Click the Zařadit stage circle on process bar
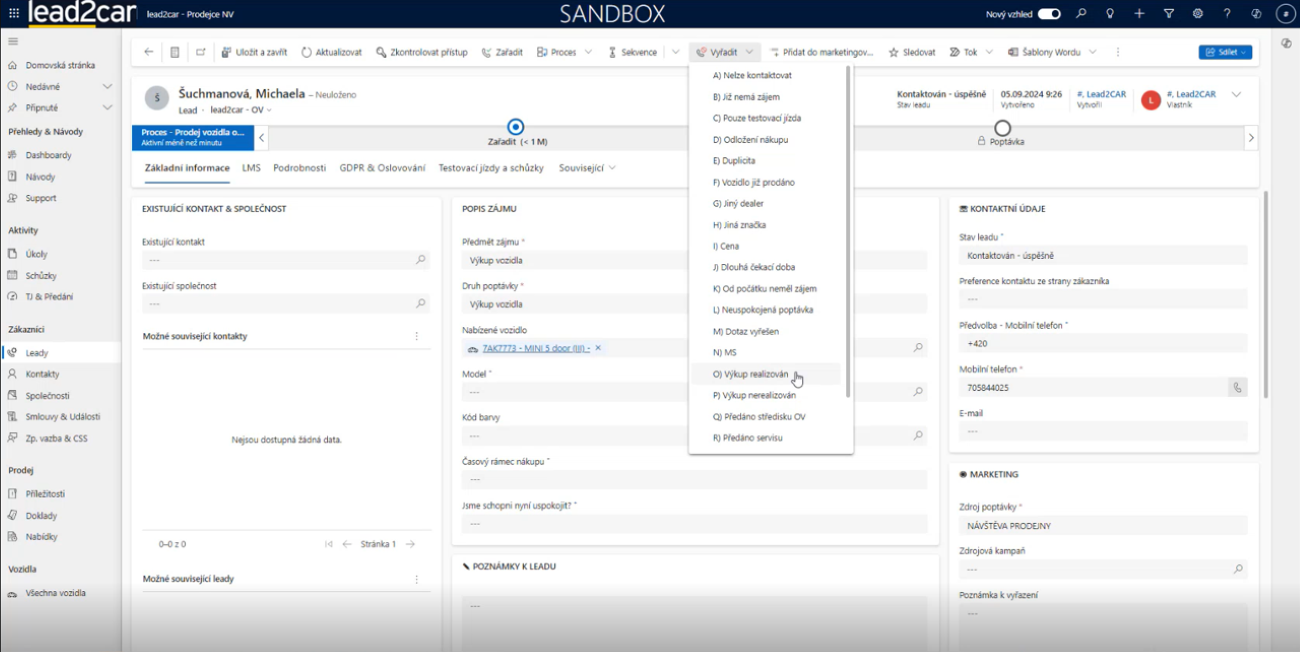 pyautogui.click(x=516, y=127)
